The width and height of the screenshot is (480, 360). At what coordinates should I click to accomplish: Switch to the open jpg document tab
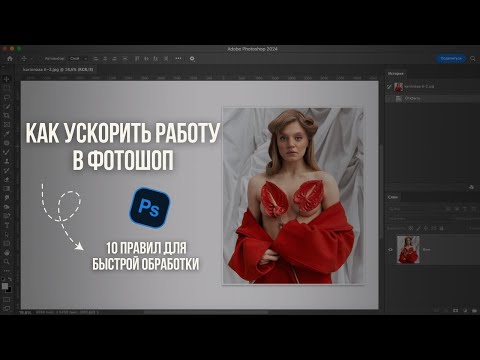(x=58, y=70)
